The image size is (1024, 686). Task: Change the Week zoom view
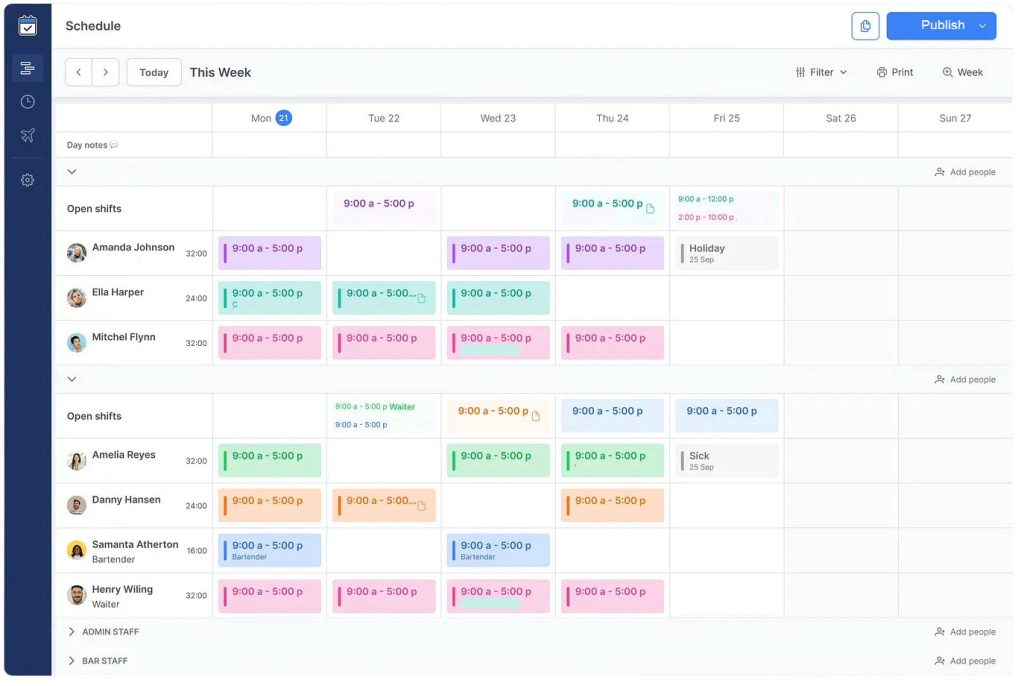[963, 73]
